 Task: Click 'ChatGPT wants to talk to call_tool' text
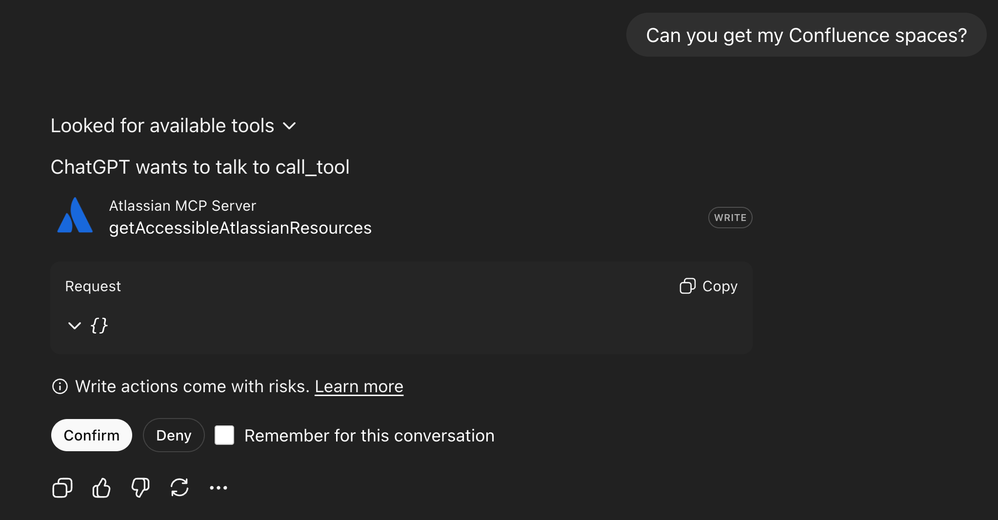coord(200,167)
